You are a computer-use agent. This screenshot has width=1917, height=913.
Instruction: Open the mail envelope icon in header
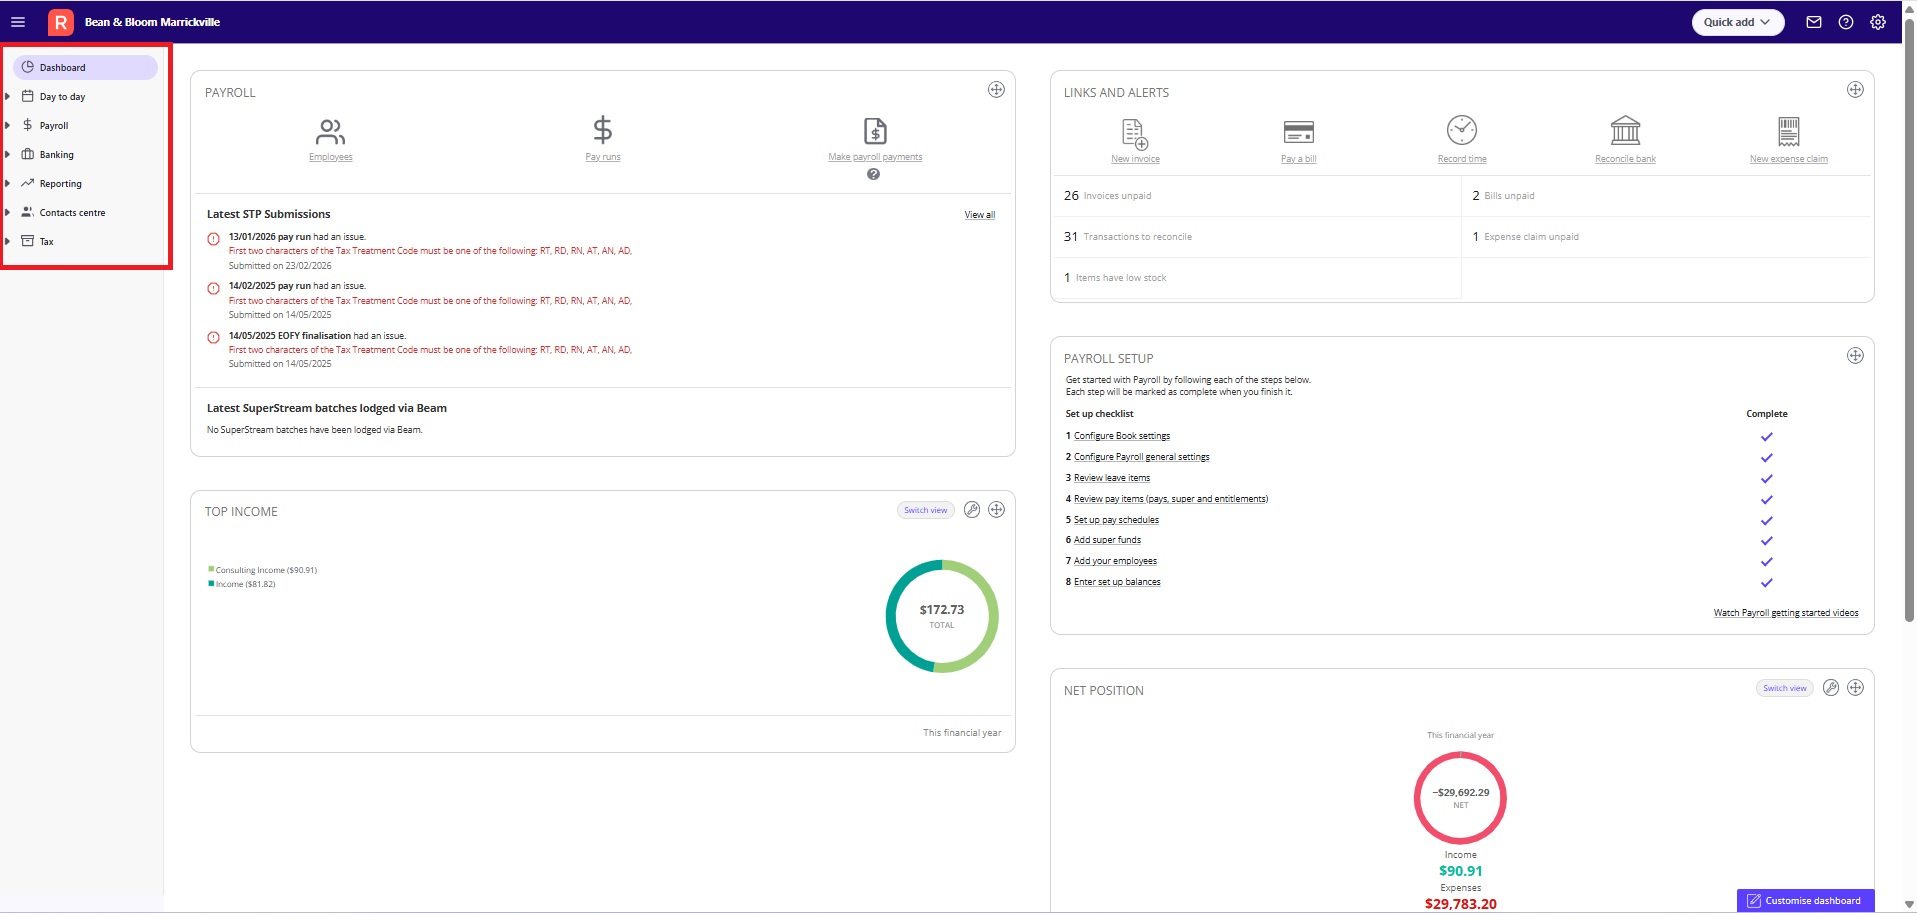click(1813, 22)
